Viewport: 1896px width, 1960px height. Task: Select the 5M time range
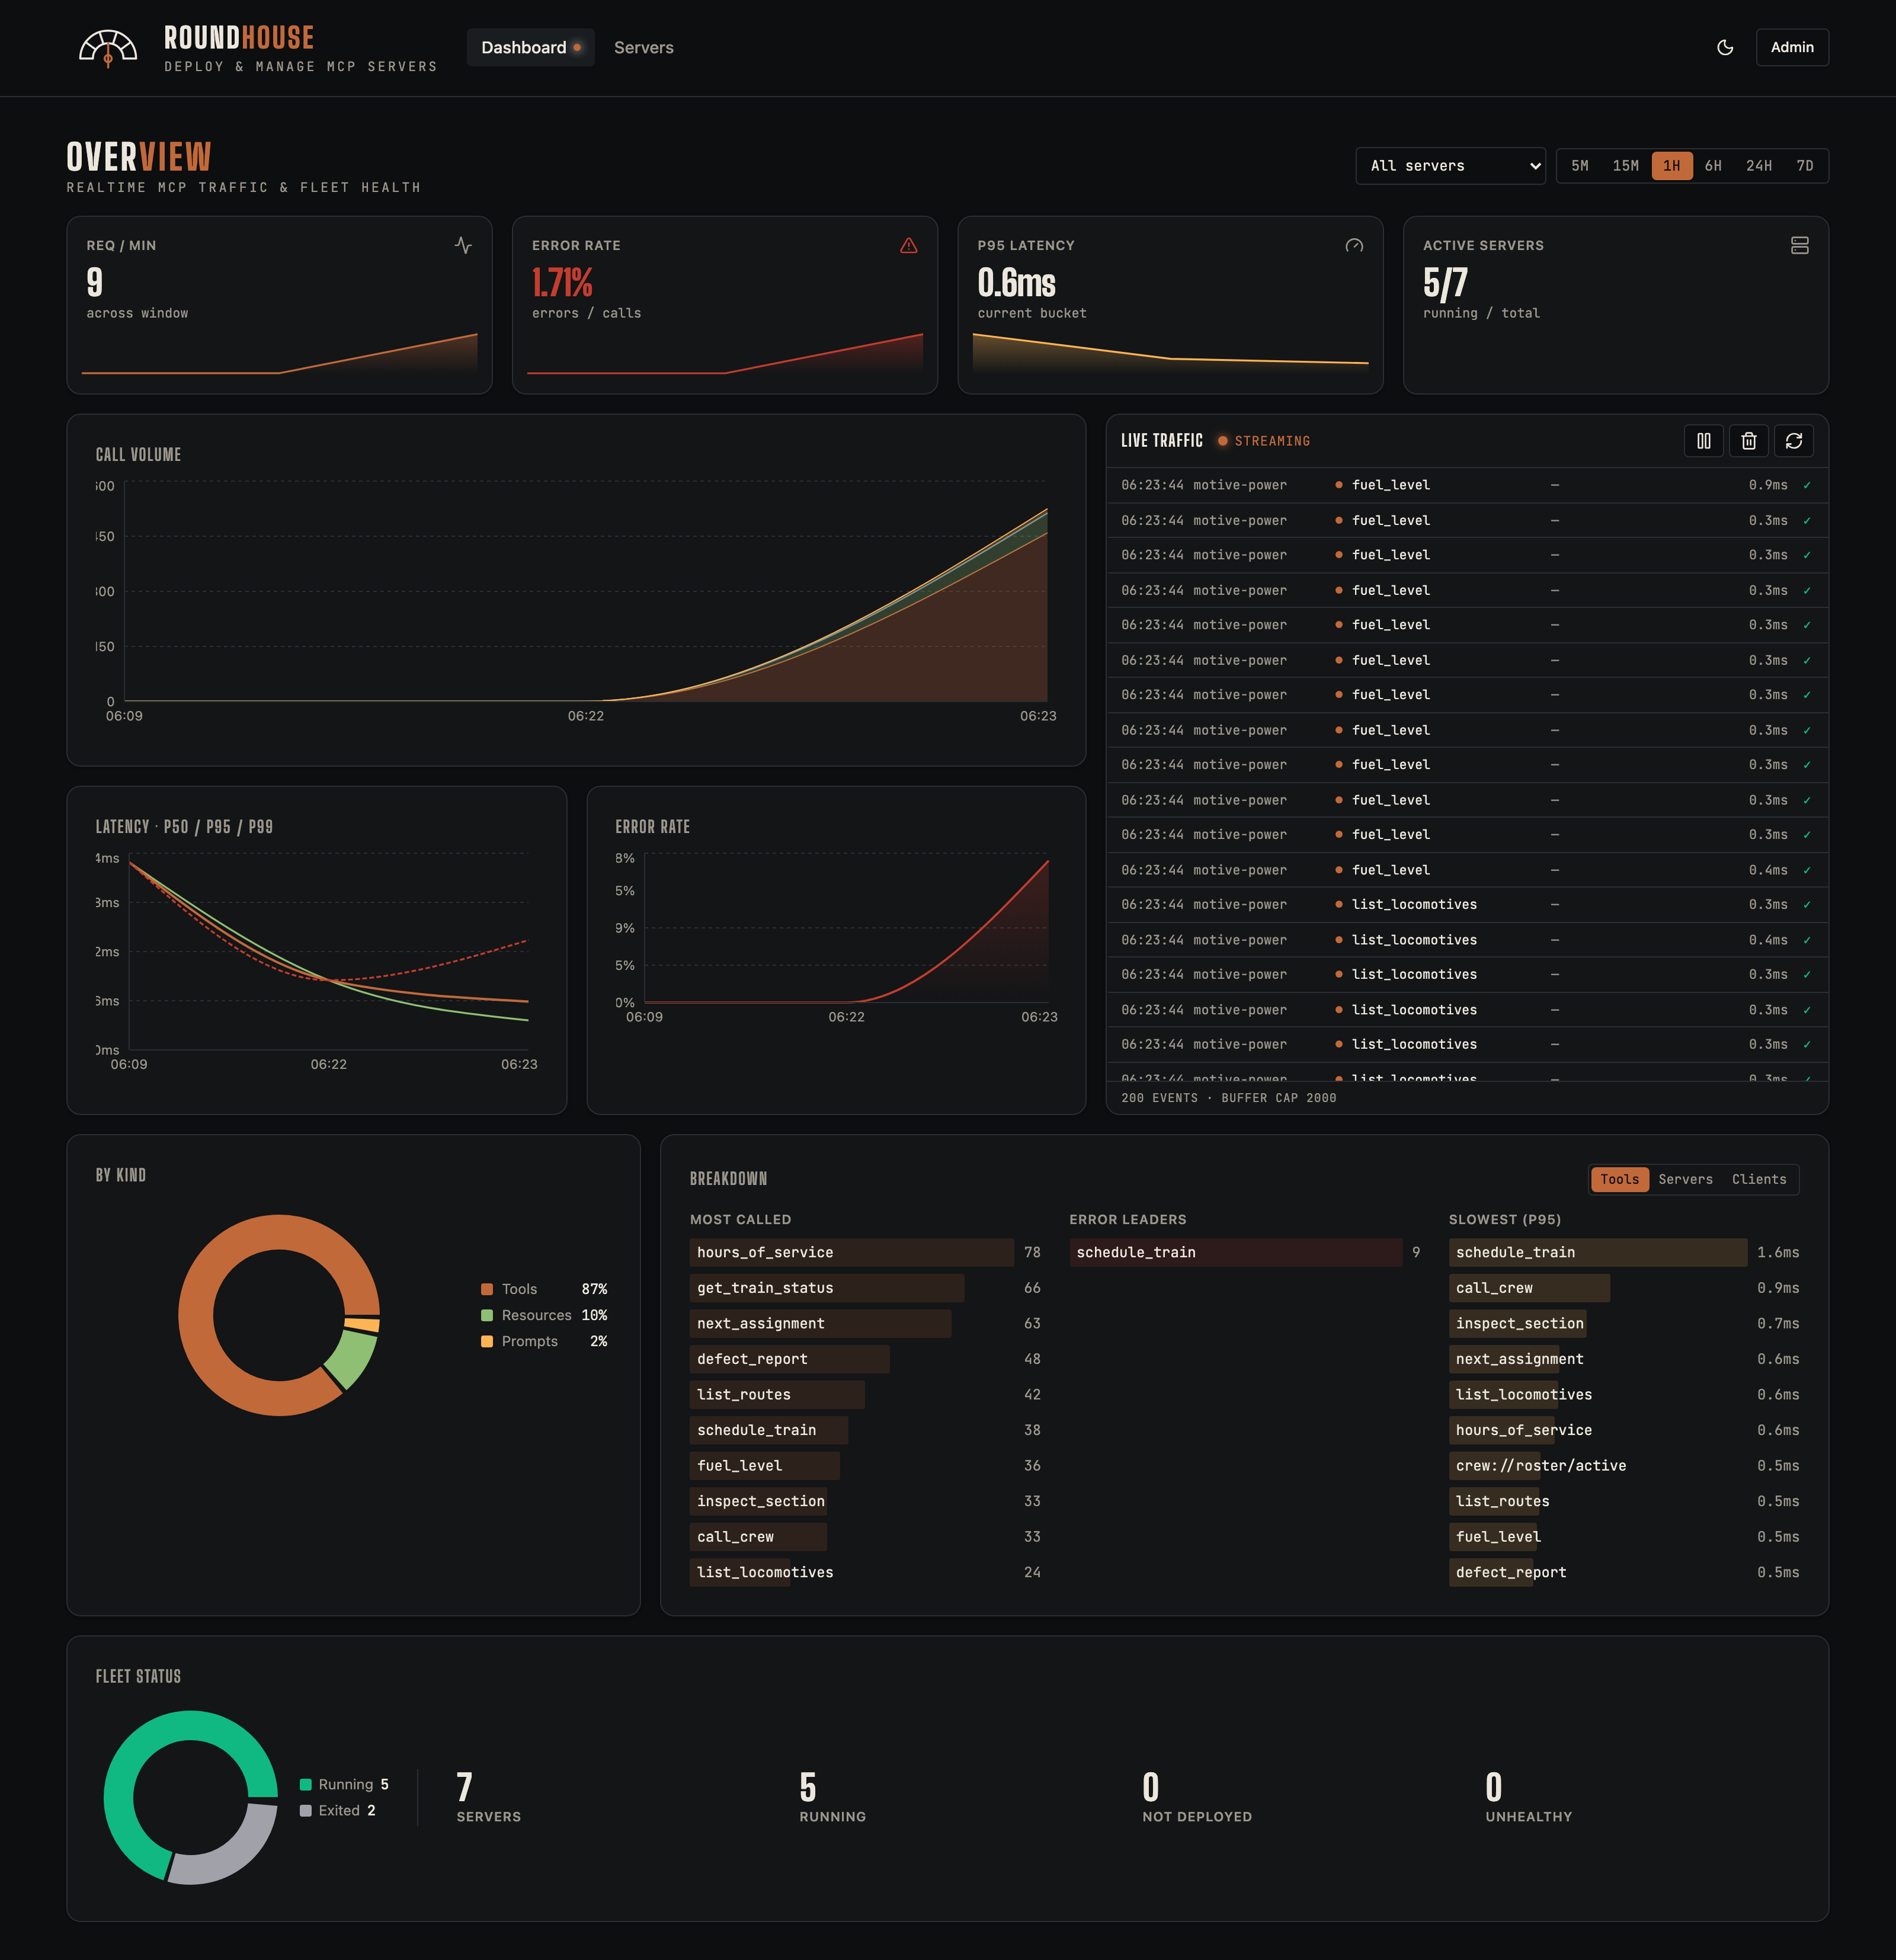click(x=1580, y=166)
